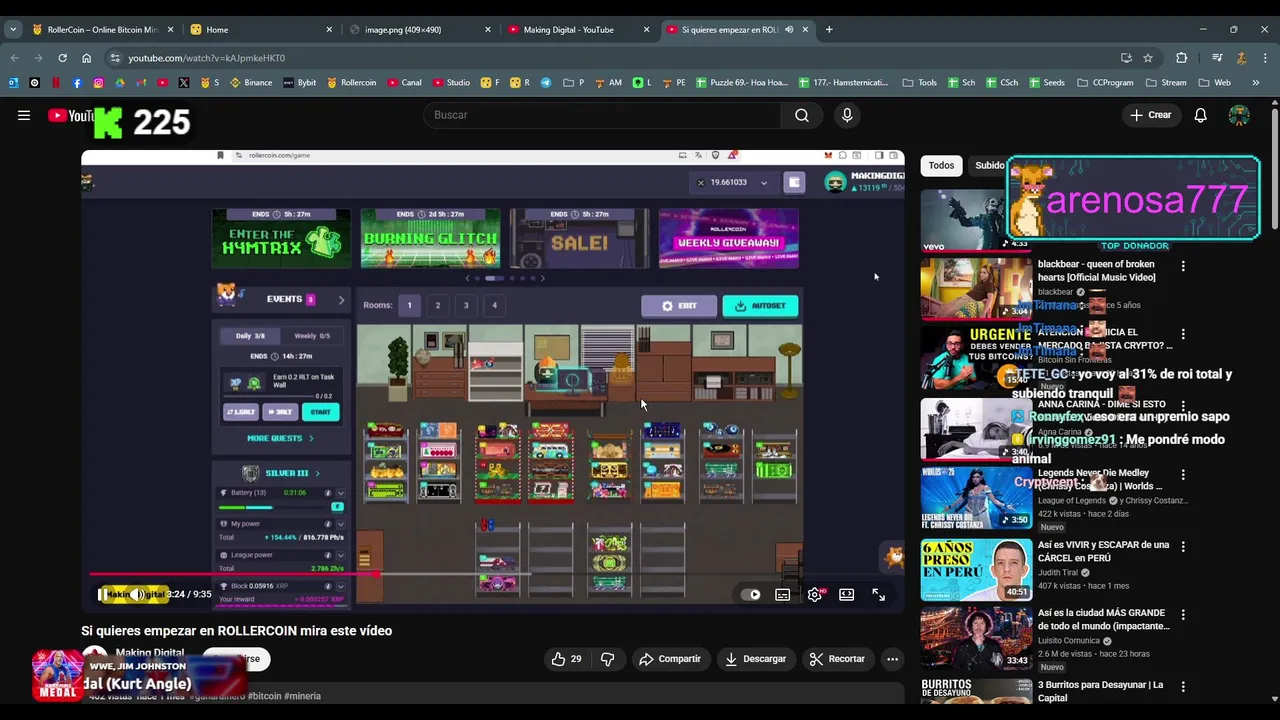Open the Rollercoin bookmark
This screenshot has width=1280, height=720.
coord(351,82)
